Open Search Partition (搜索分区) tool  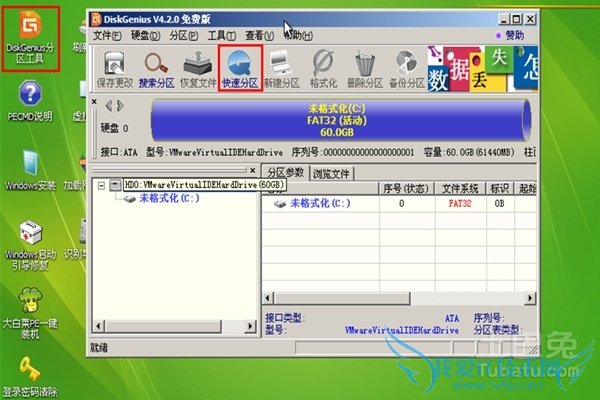(156, 69)
